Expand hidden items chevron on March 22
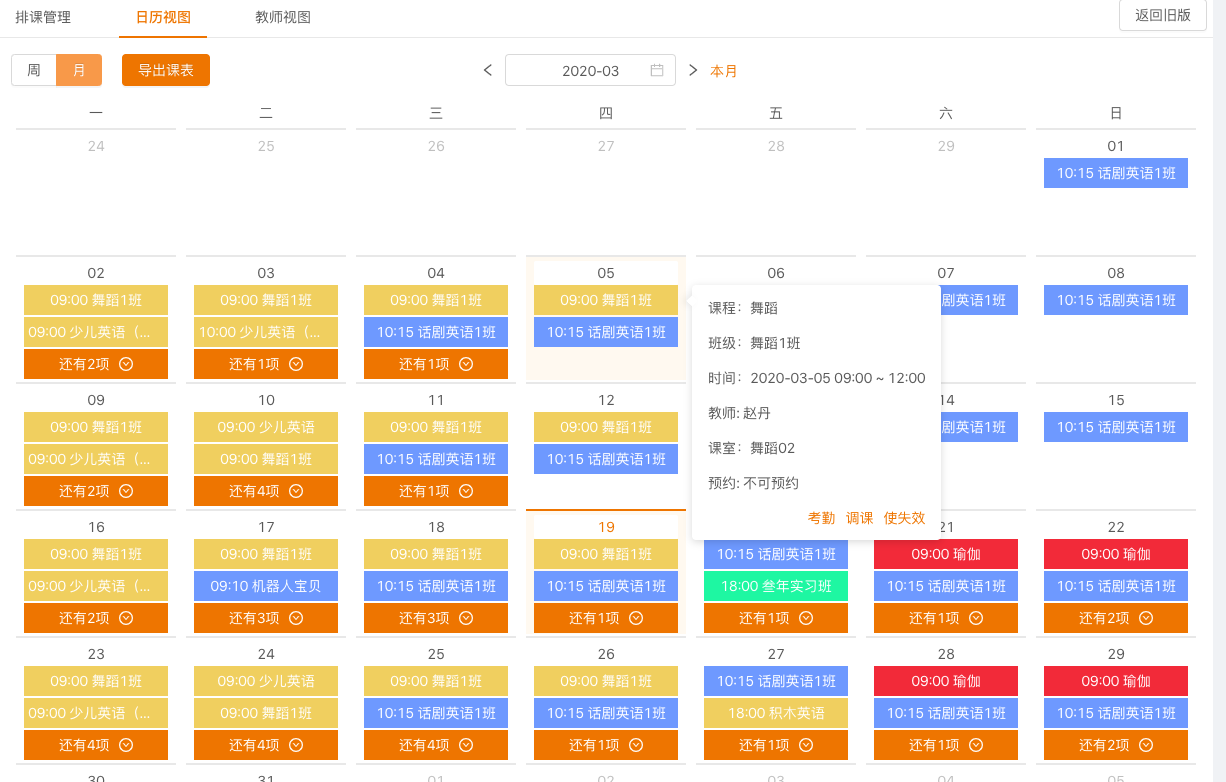Image resolution: width=1226 pixels, height=782 pixels. [x=1146, y=618]
